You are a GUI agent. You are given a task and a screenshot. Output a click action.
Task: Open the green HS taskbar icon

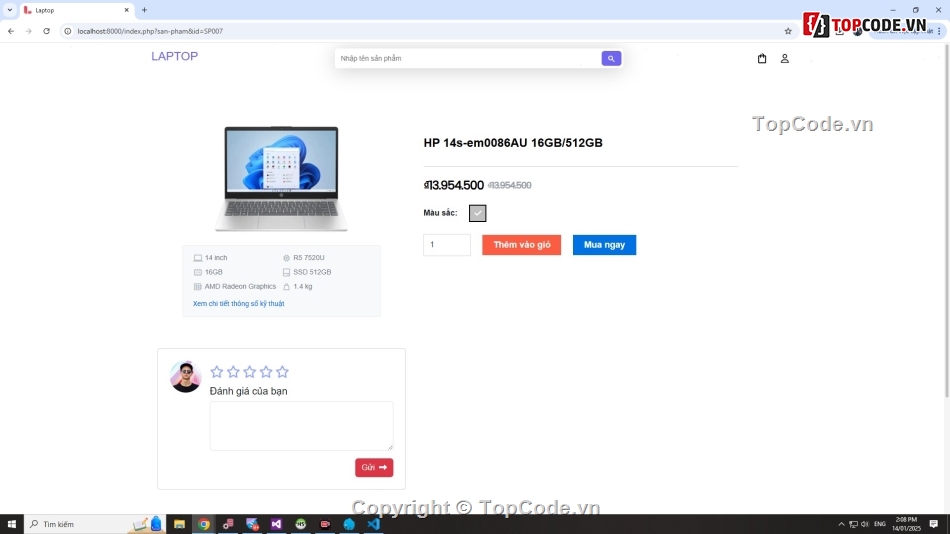point(301,524)
